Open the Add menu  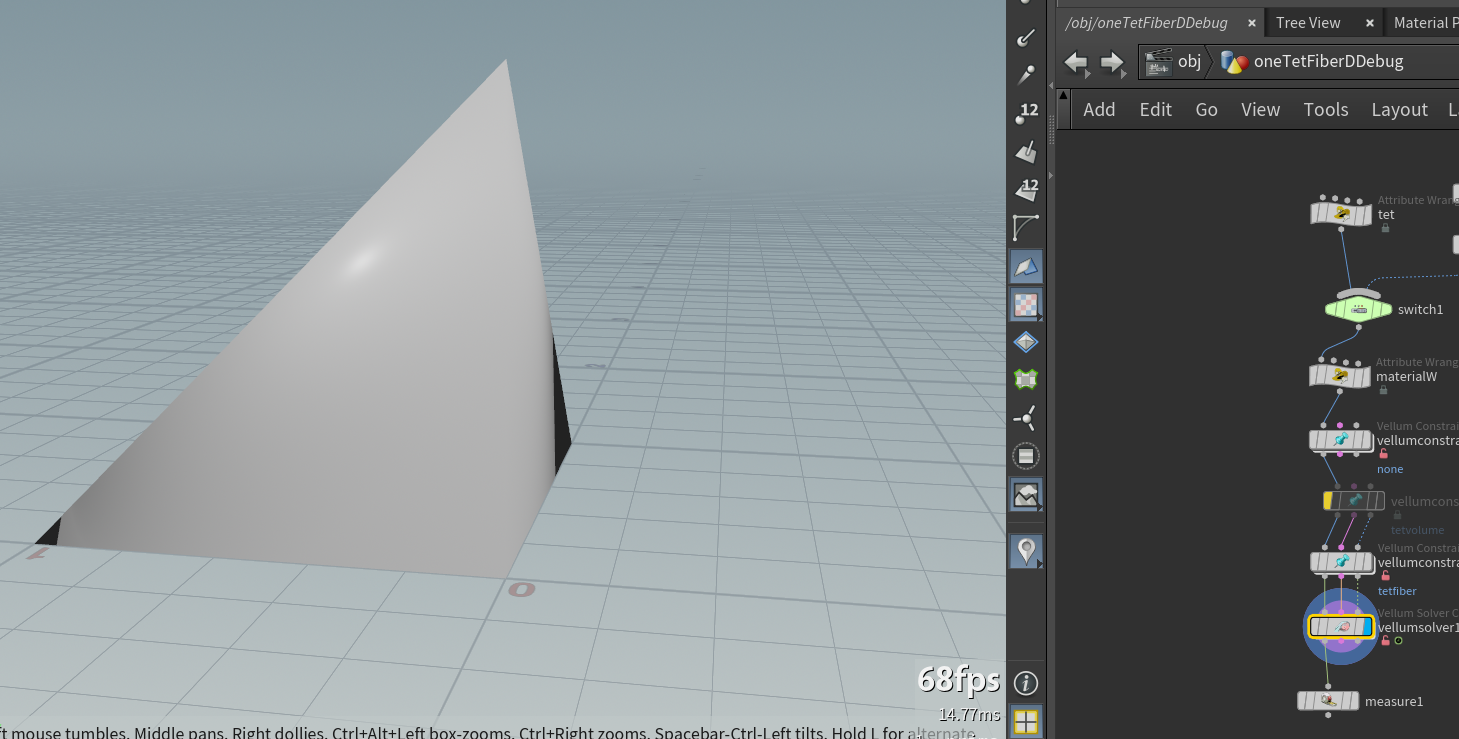[x=1099, y=110]
